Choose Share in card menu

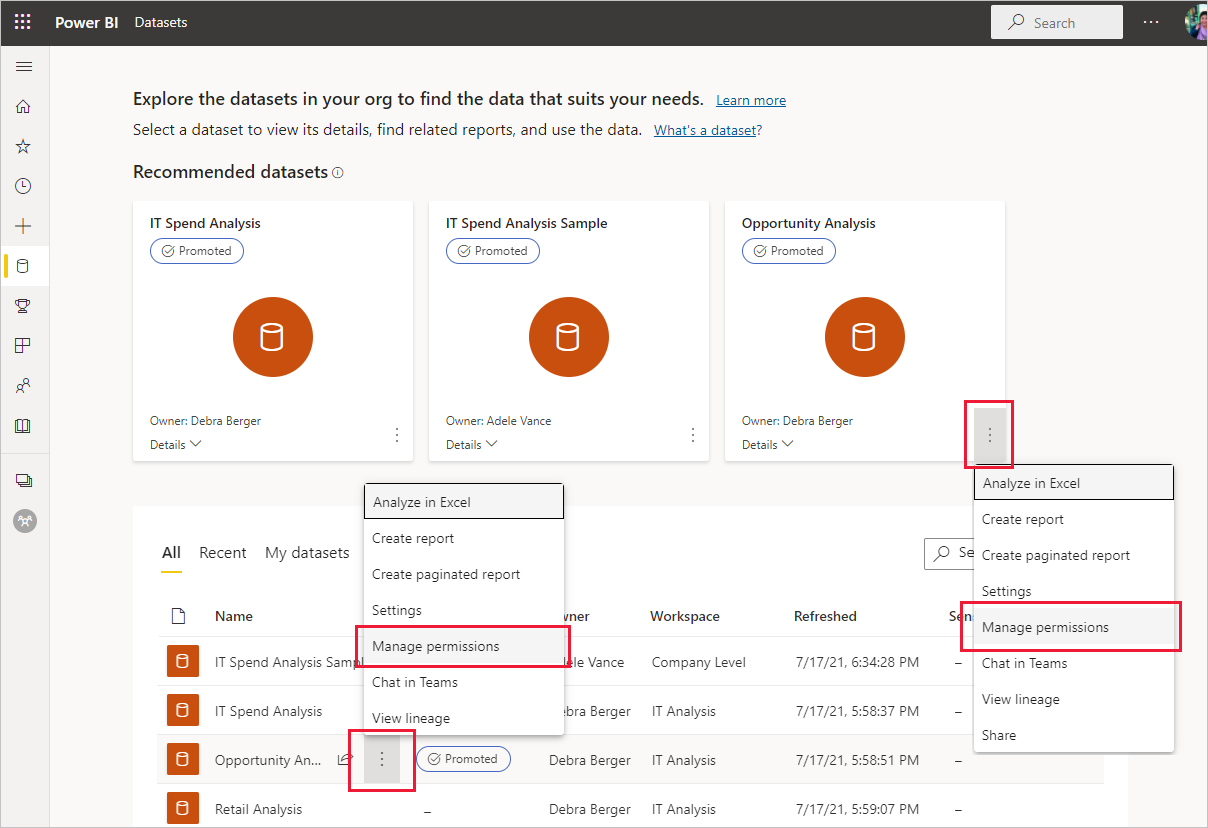1074,735
